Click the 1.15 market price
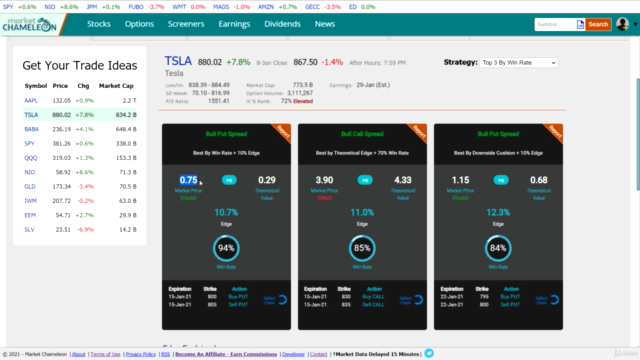 point(460,180)
